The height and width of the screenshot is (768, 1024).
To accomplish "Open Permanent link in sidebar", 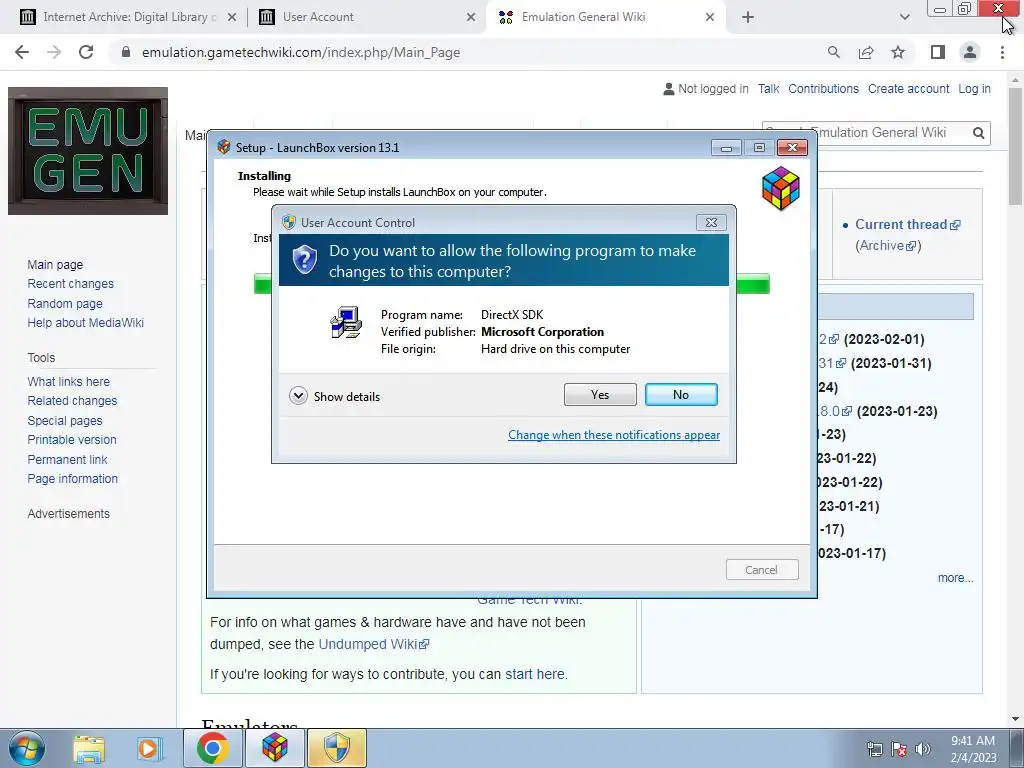I will pyautogui.click(x=67, y=460).
